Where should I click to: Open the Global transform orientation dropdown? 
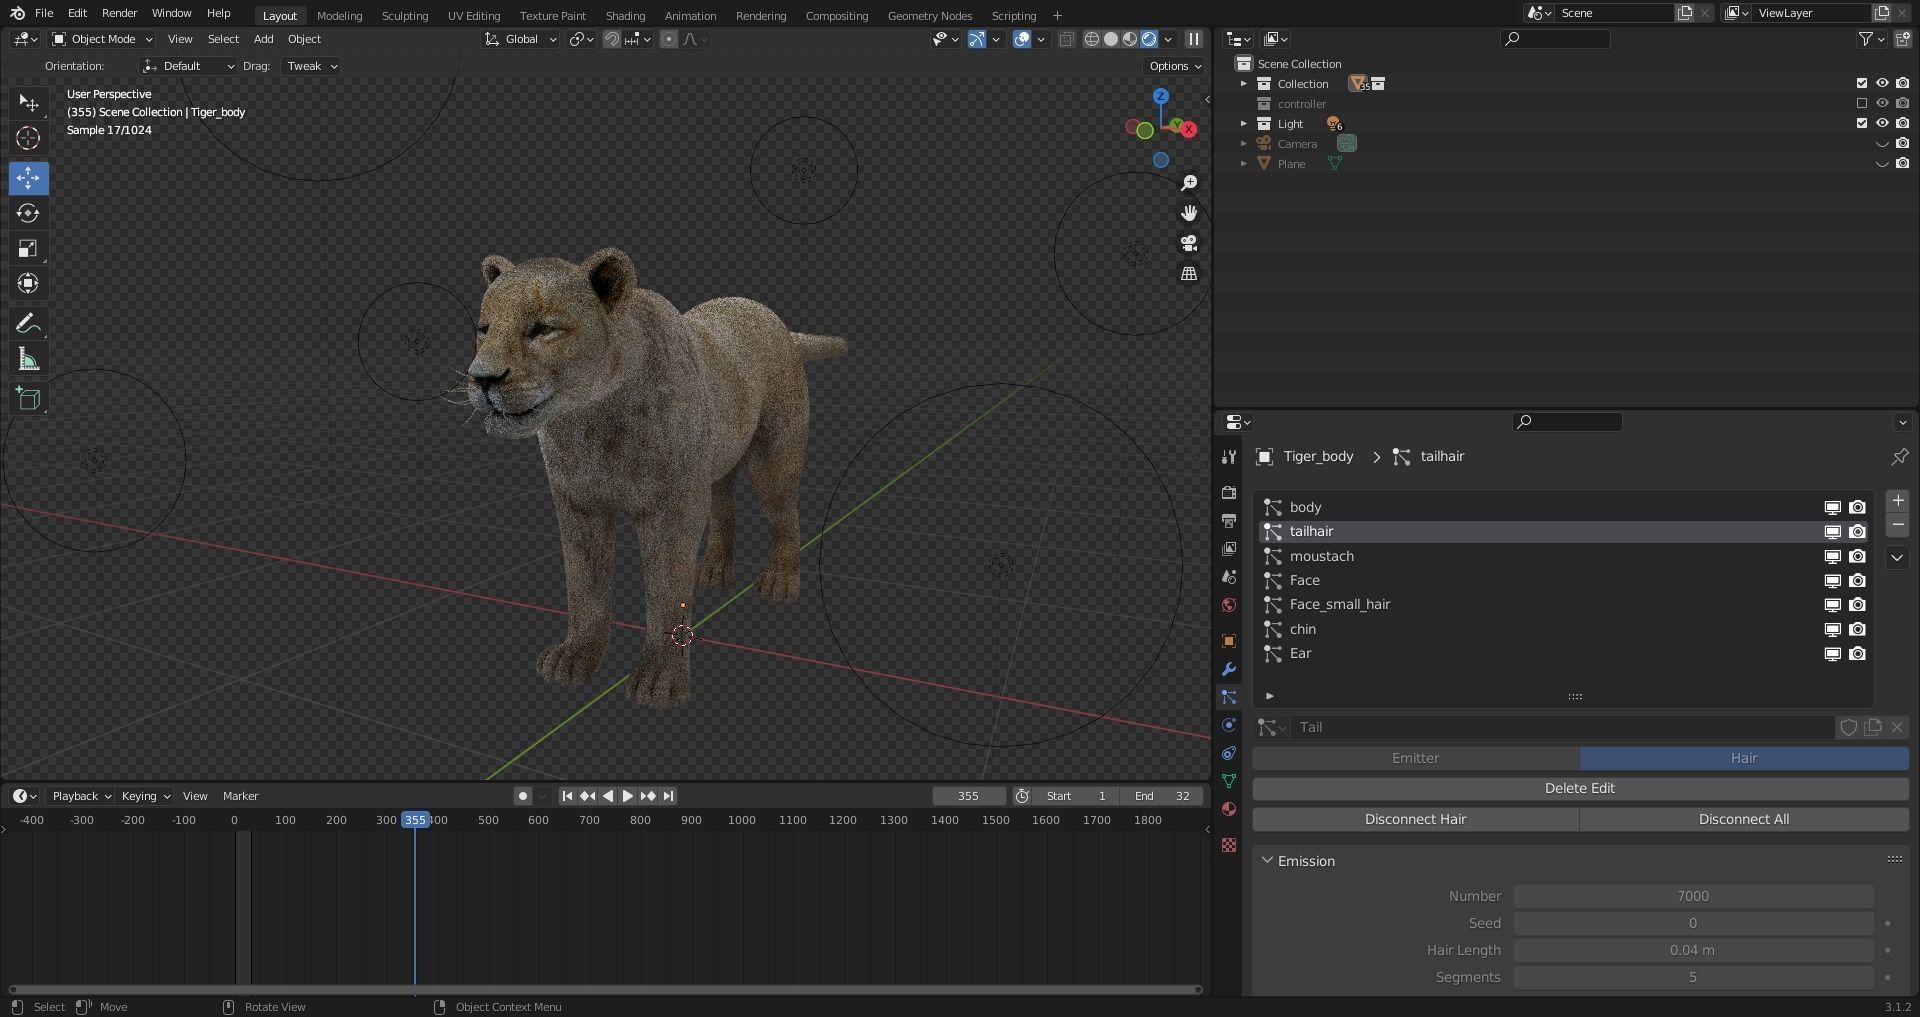[x=520, y=39]
